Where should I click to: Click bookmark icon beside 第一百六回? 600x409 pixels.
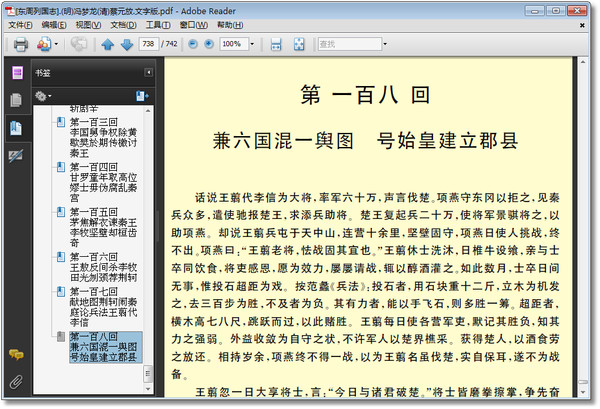click(x=60, y=257)
